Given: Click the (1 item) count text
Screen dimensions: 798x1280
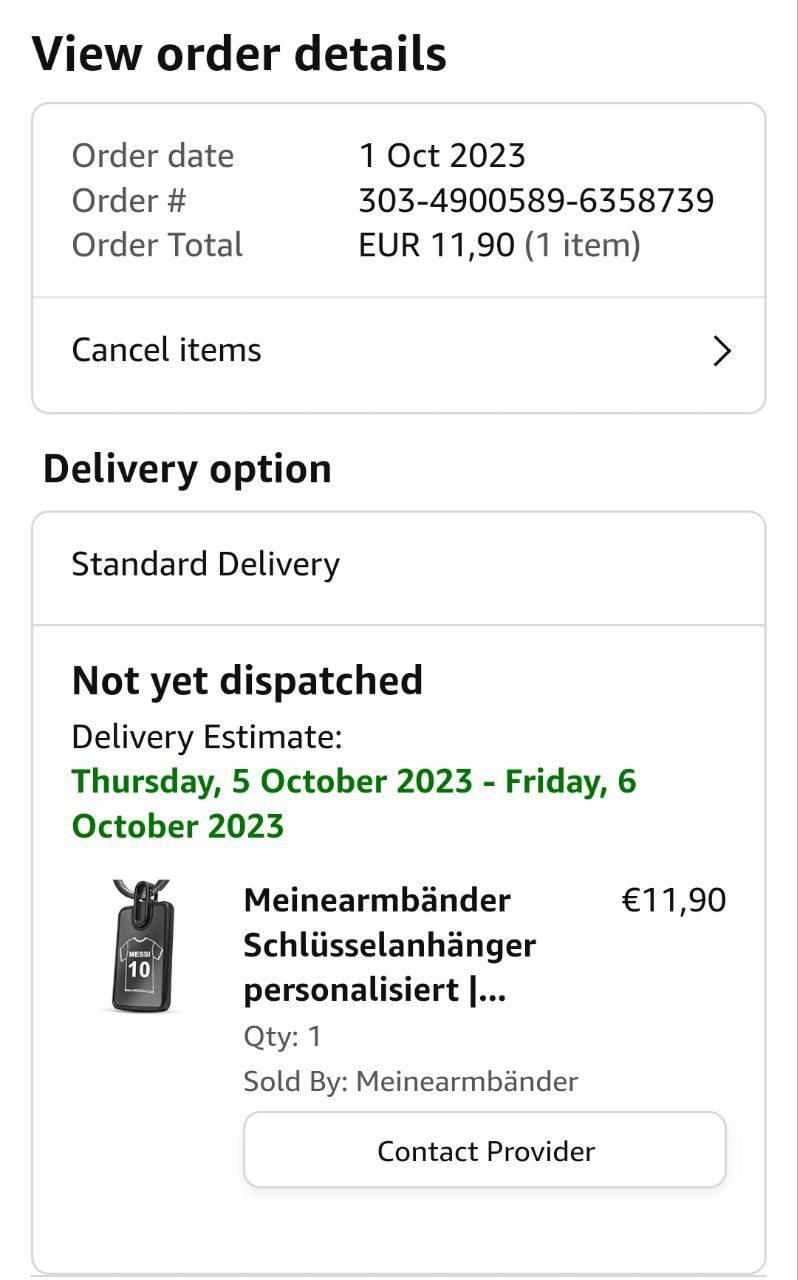Looking at the screenshot, I should [x=583, y=245].
